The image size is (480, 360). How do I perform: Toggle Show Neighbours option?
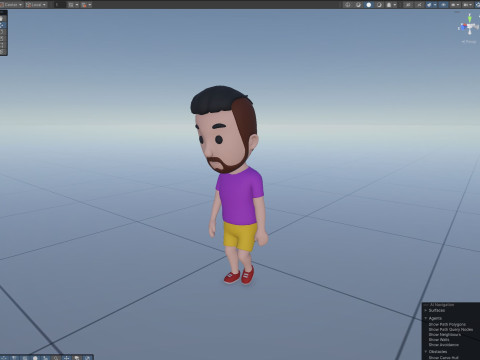445,334
